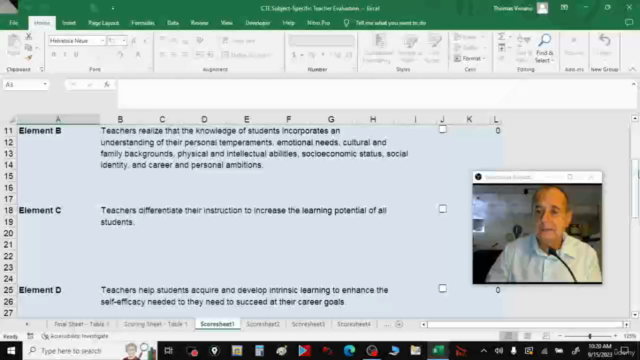The image size is (640, 360).
Task: Toggle Underline formatting in Font group
Action: 76,54
